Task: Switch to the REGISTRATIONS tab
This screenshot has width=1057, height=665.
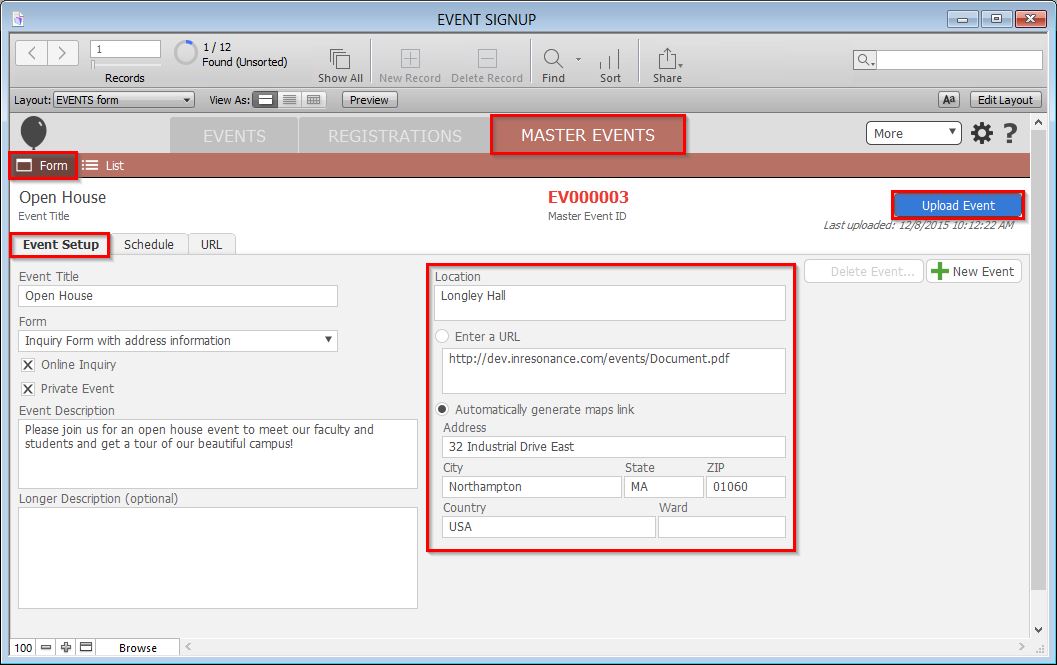Action: [394, 136]
